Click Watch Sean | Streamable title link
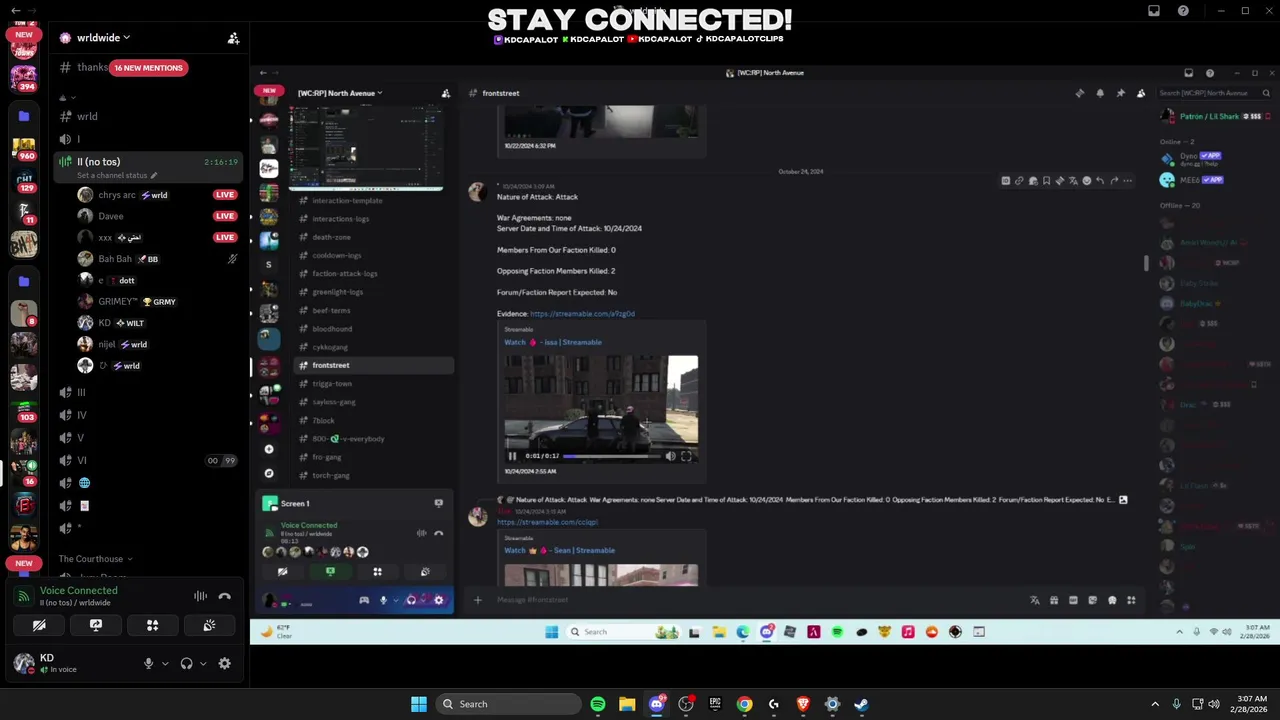Screen dimensions: 1280x720 [x=559, y=550]
